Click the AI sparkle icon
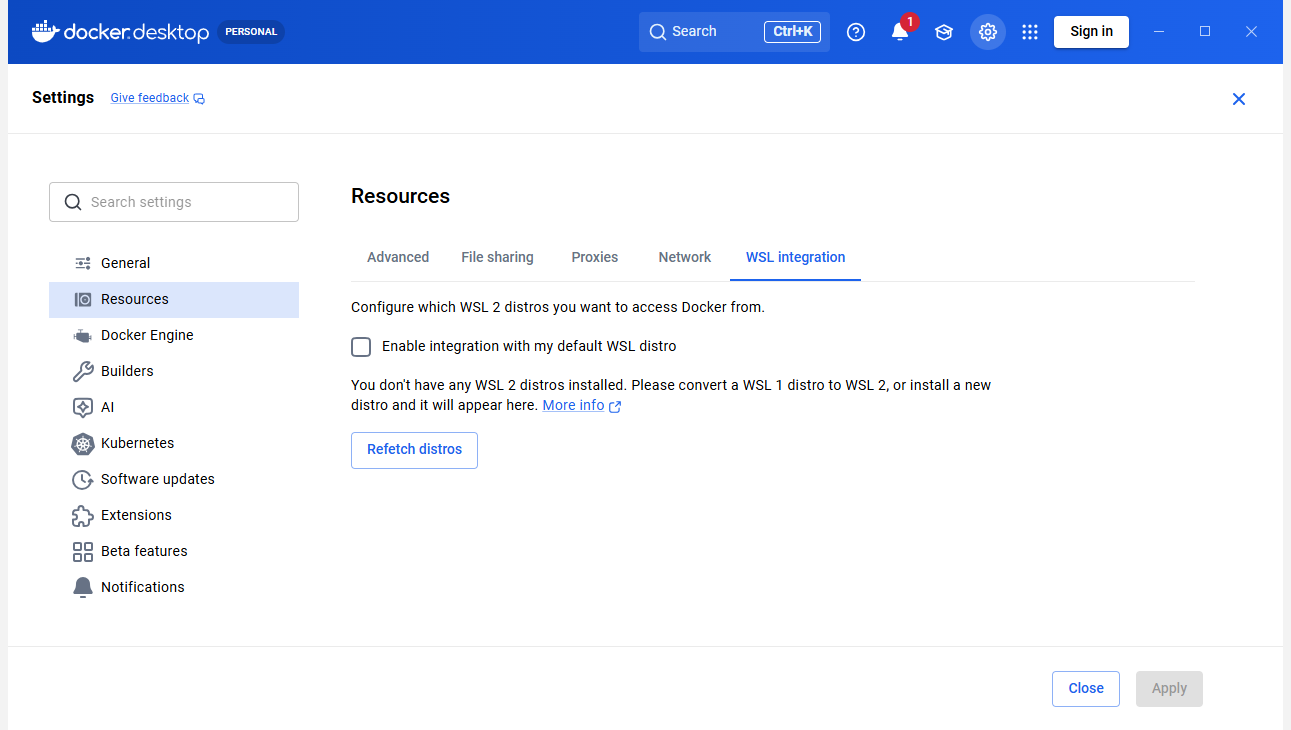Viewport: 1291px width, 730px height. point(83,407)
